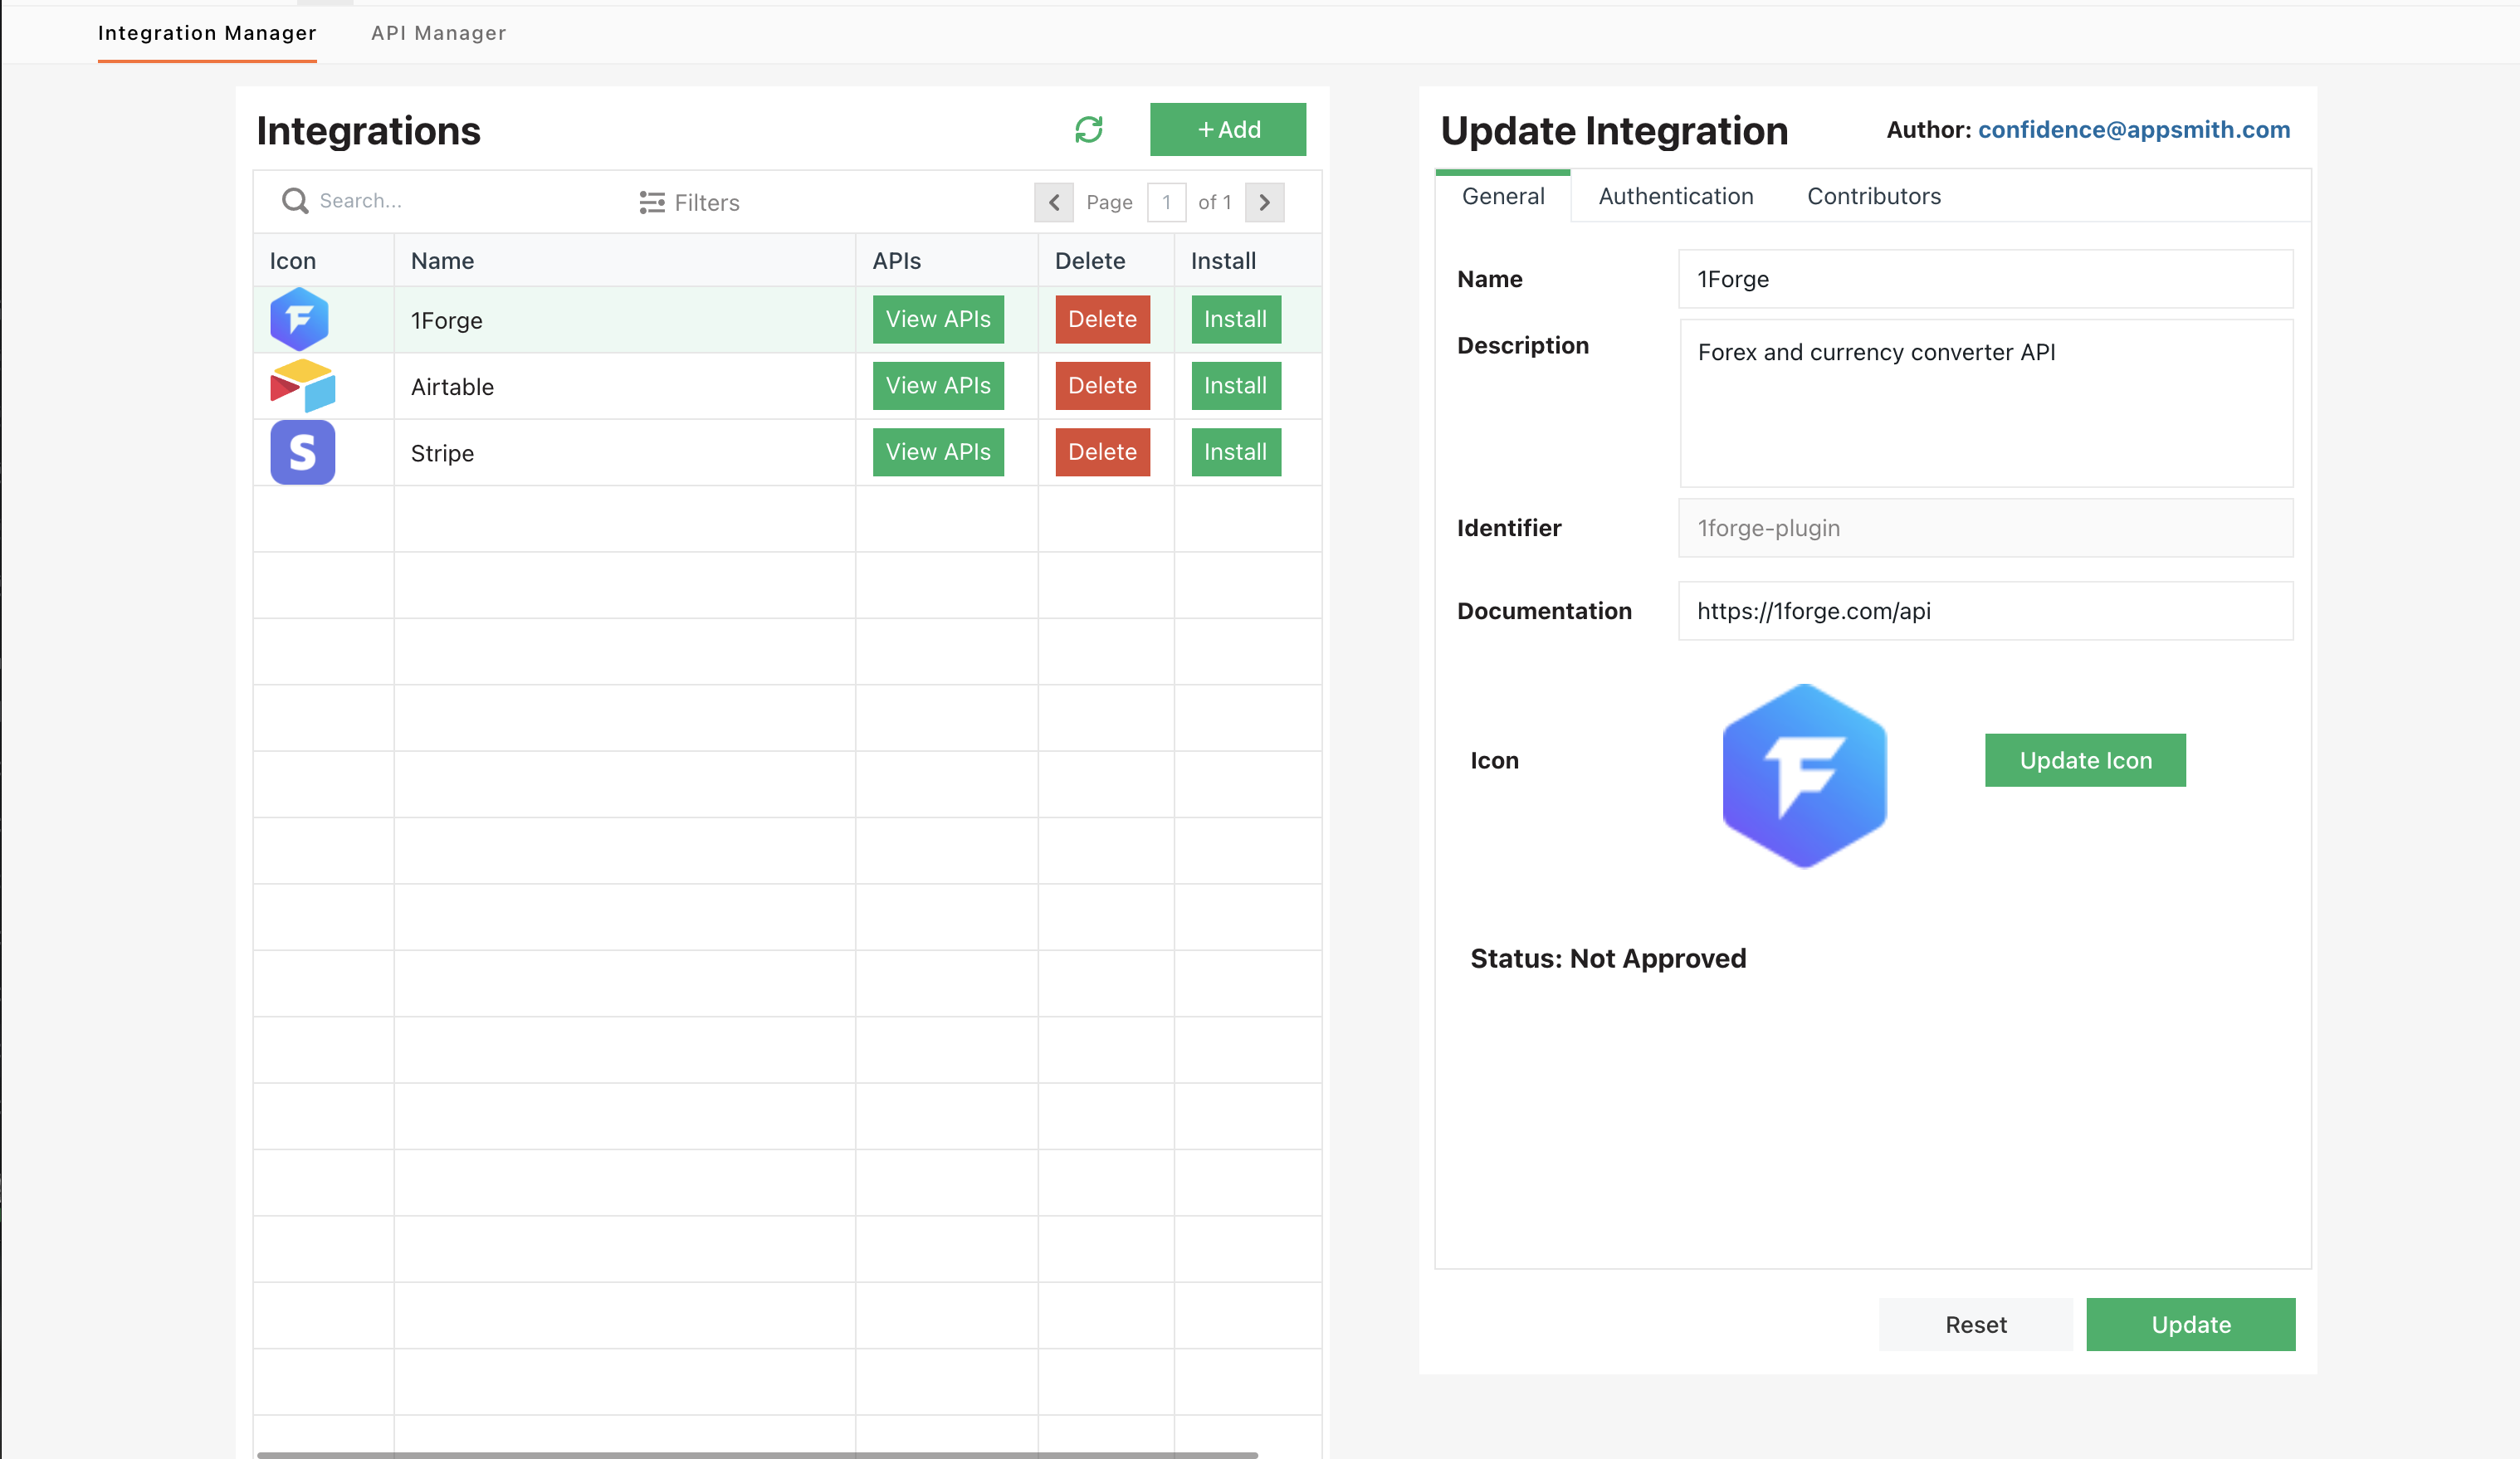Click the 1Forge icon preview in Update panel
Image resolution: width=2520 pixels, height=1459 pixels.
(1804, 776)
